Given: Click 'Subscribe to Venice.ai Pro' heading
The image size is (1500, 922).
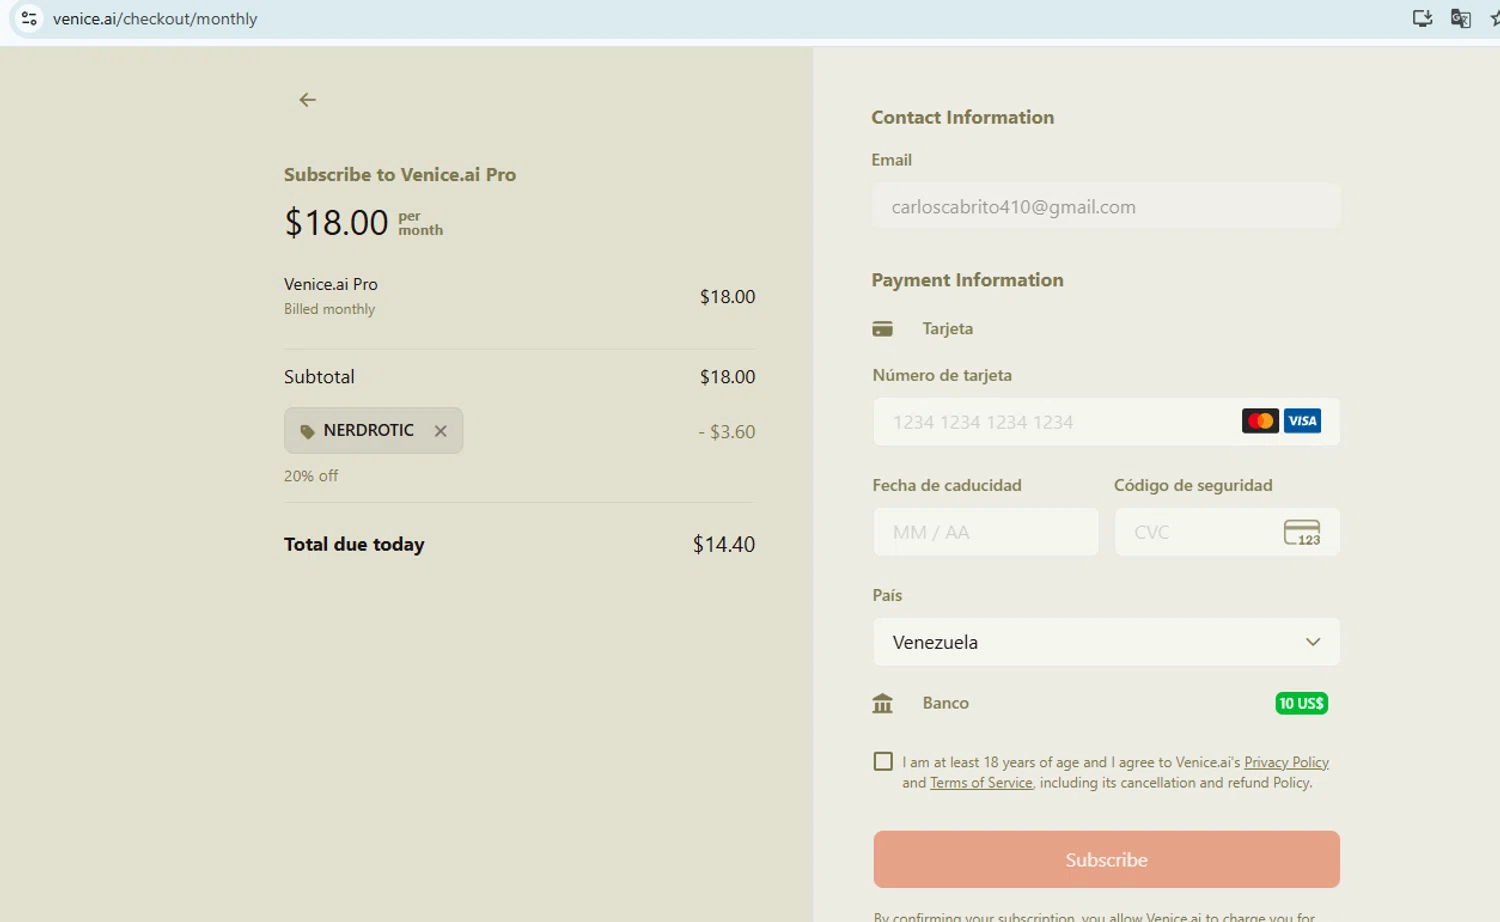Looking at the screenshot, I should coord(400,175).
